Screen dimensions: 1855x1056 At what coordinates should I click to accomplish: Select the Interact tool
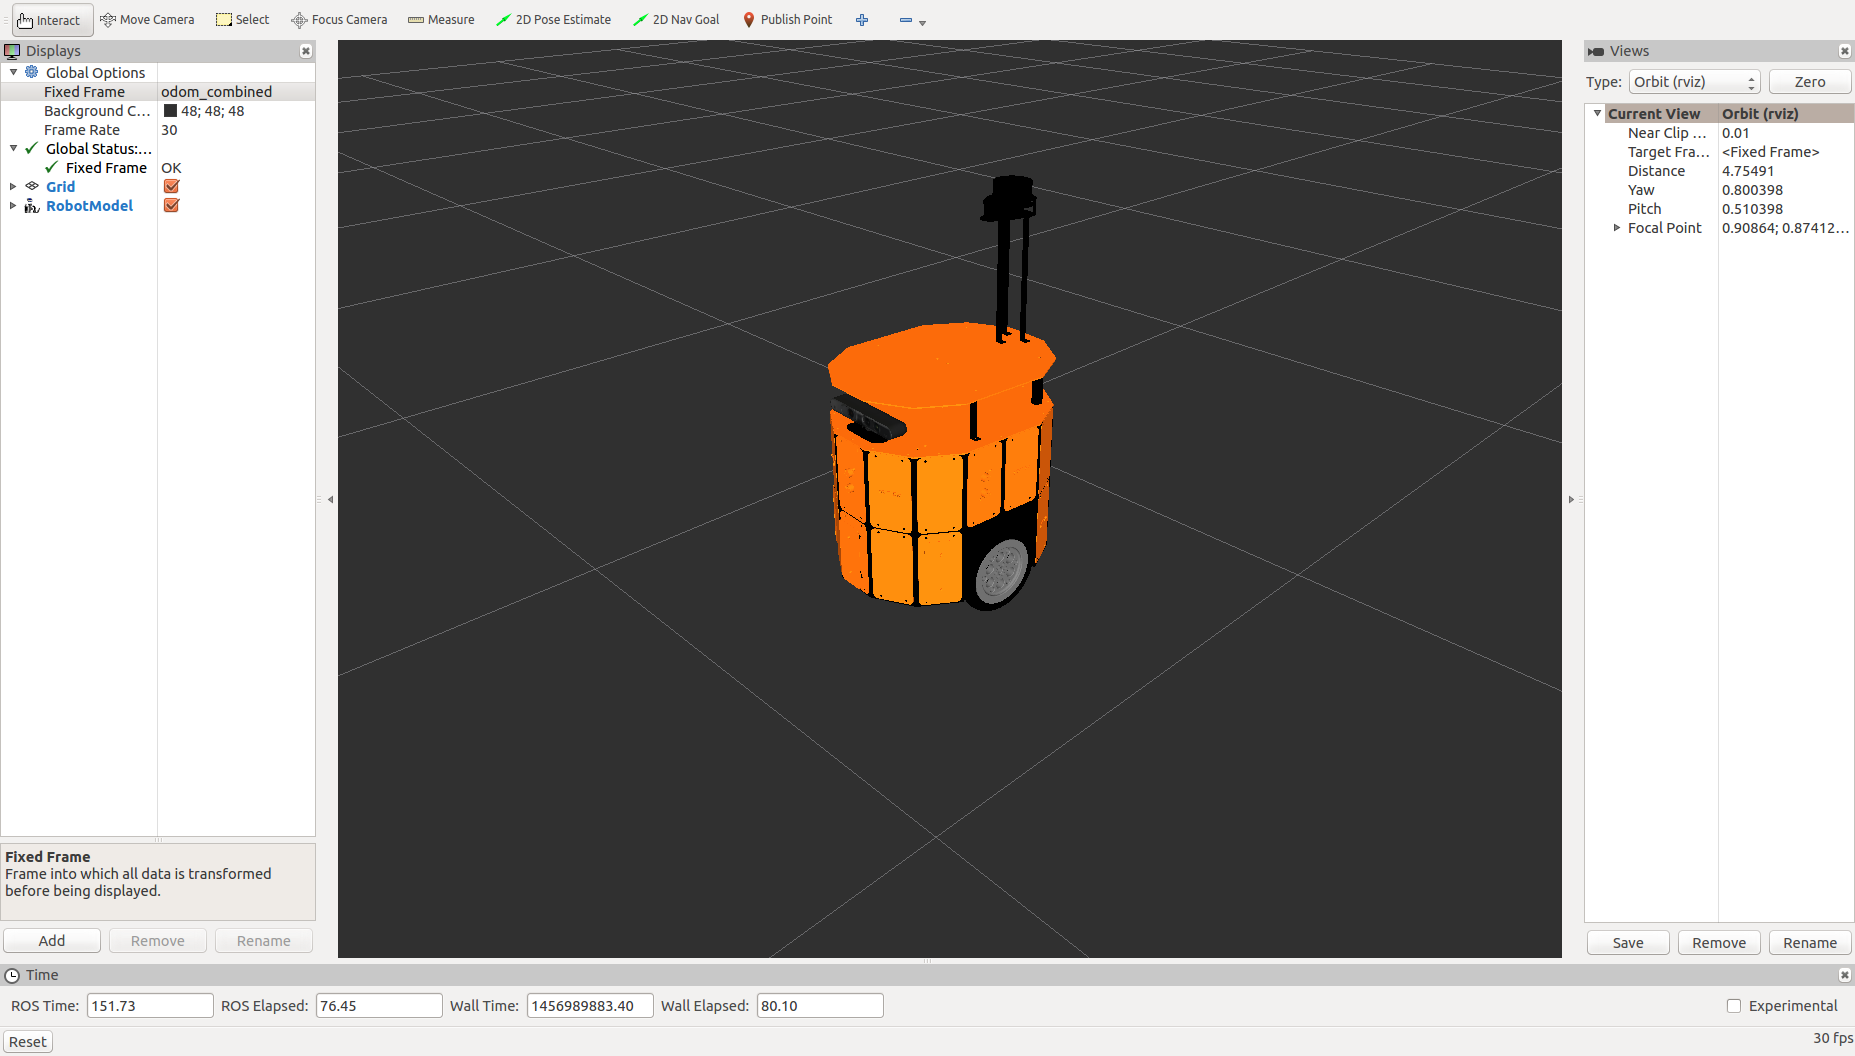click(x=50, y=20)
